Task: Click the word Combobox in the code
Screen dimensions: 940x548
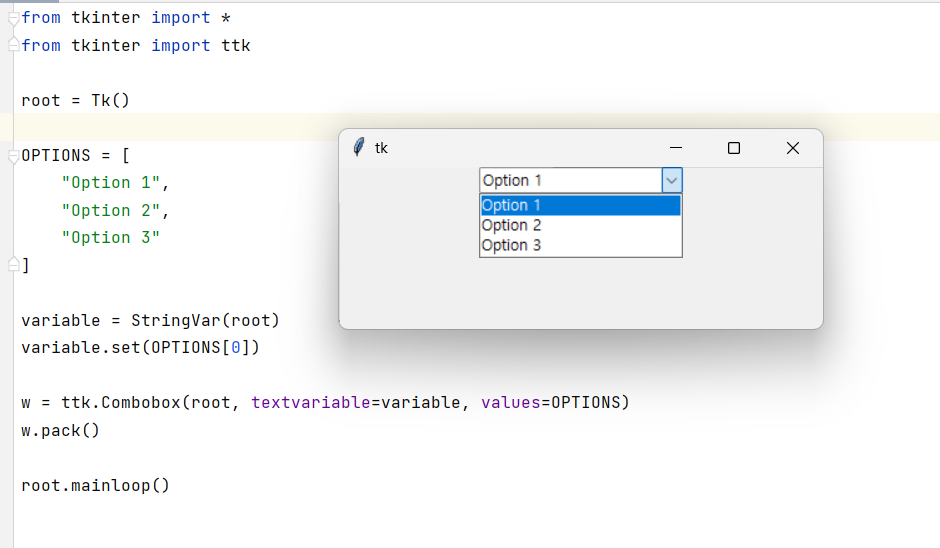Action: [x=141, y=402]
